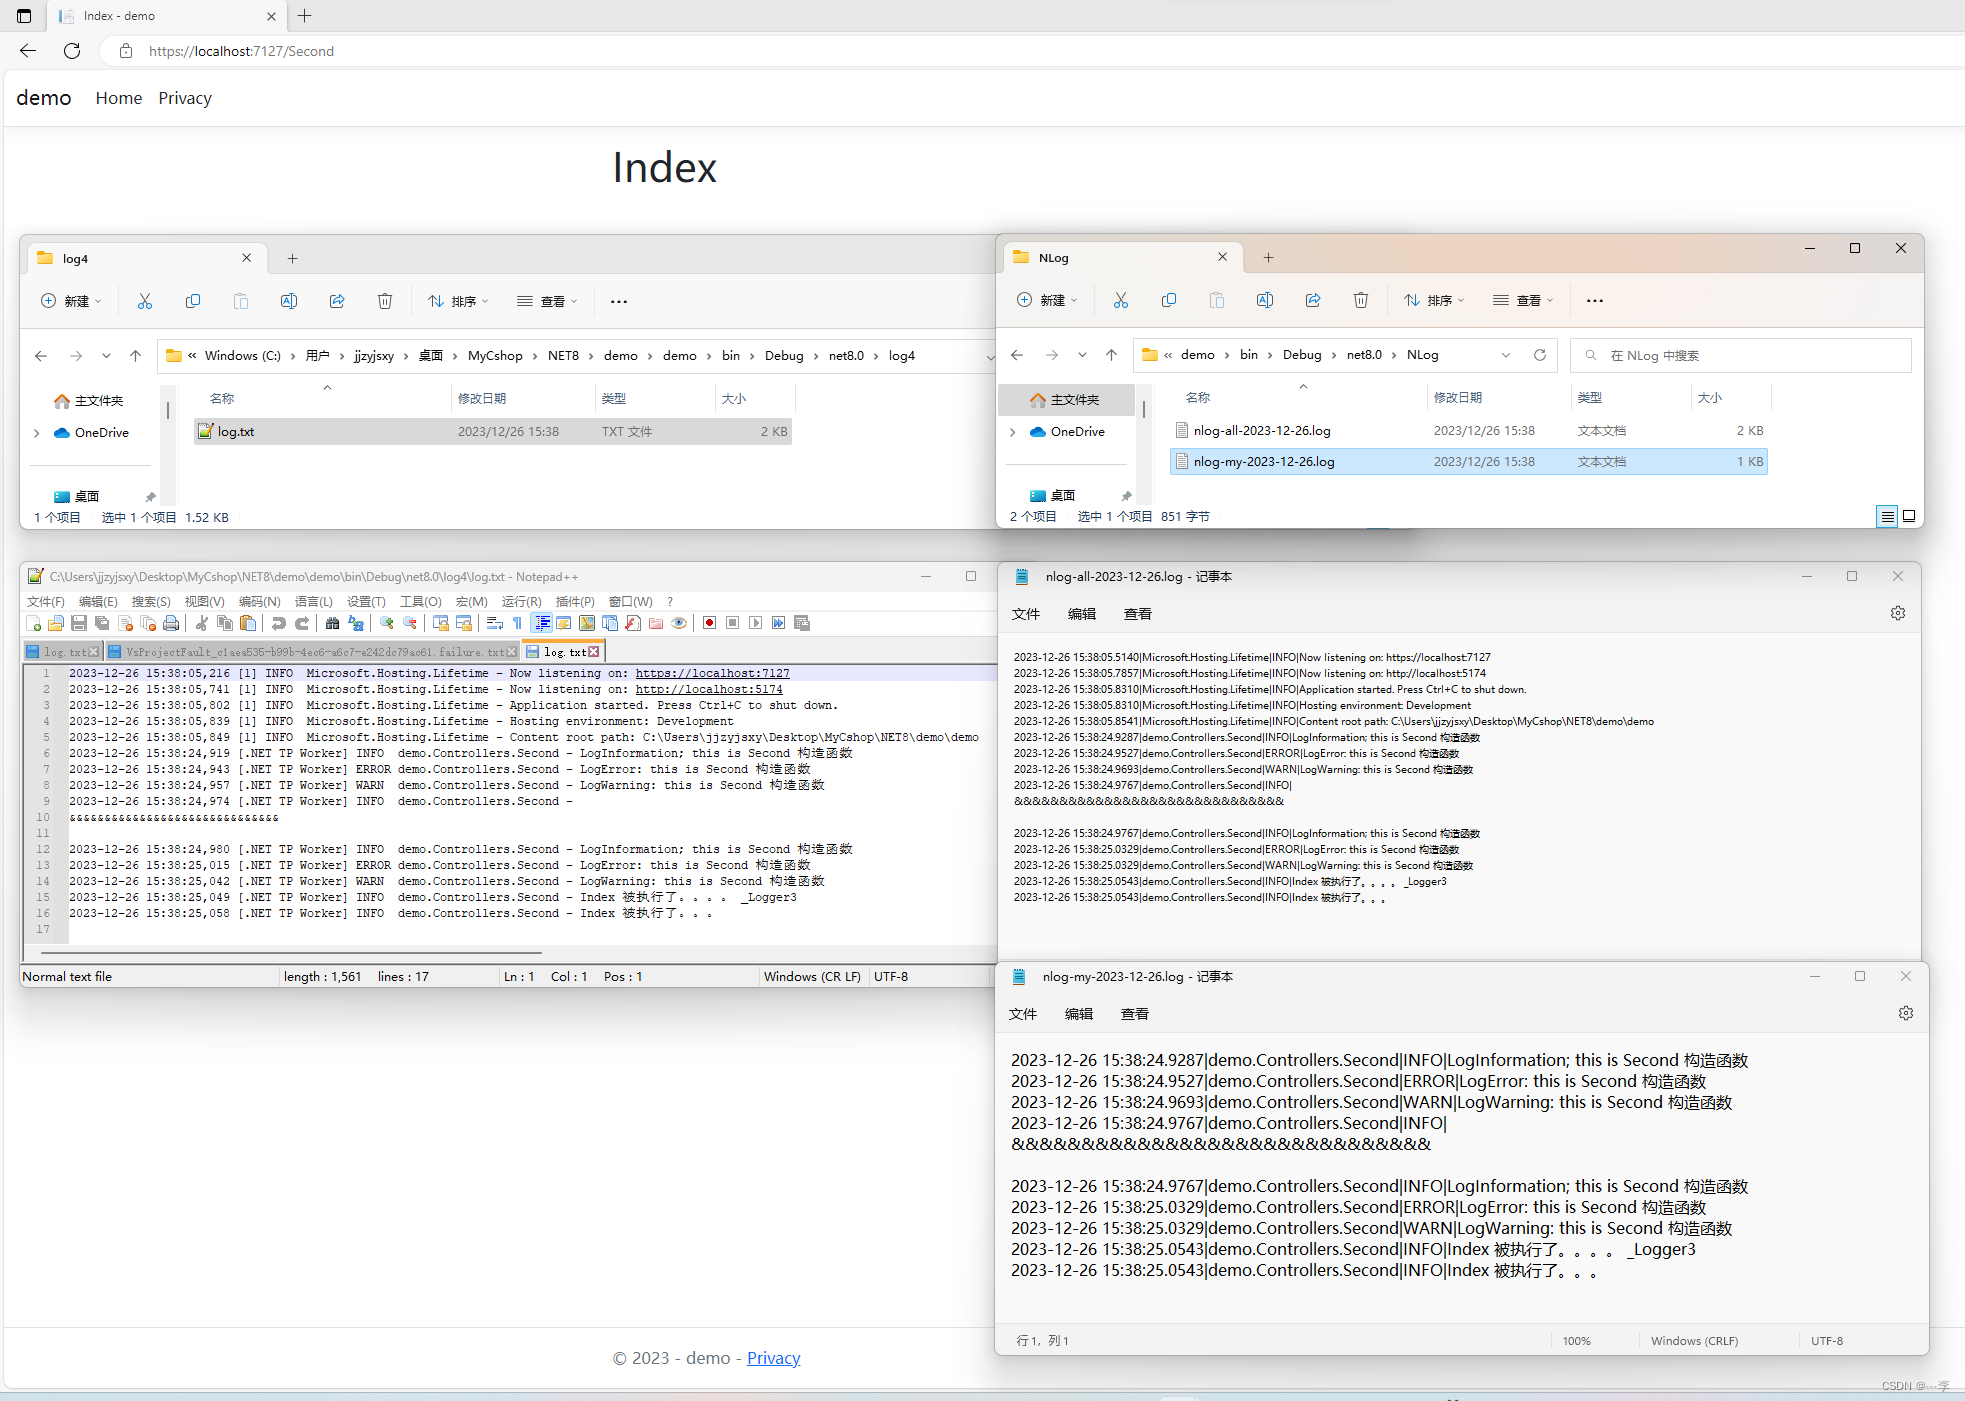1965x1401 pixels.
Task: Select nlog-all-2023-12-26.log file row
Action: [1469, 430]
